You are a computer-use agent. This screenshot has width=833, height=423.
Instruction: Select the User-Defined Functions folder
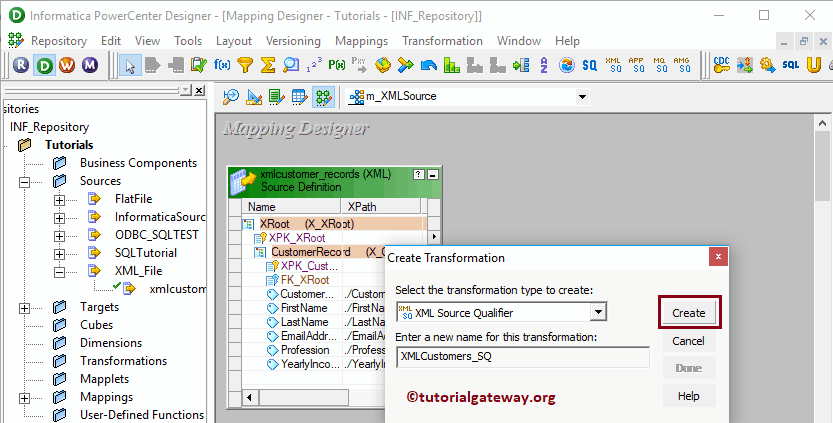[x=142, y=414]
